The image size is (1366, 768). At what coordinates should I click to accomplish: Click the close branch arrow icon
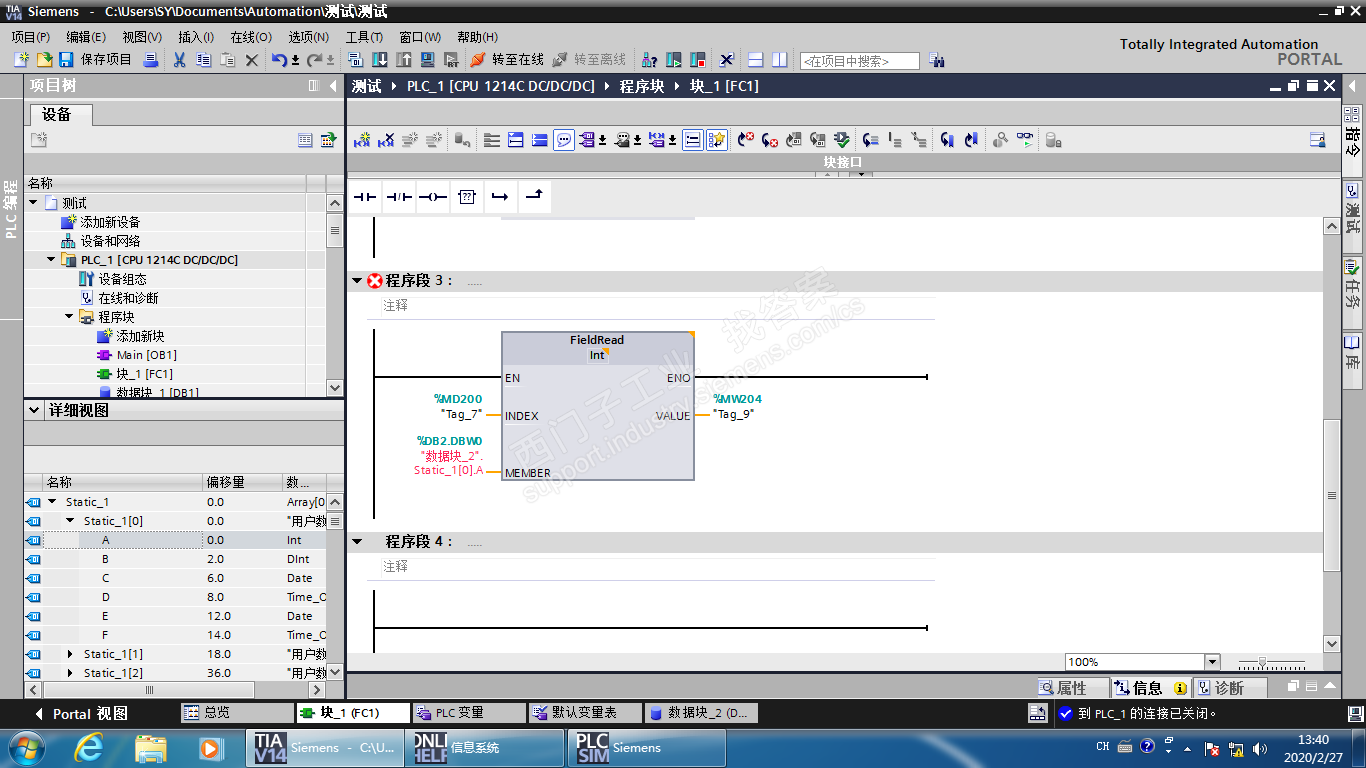coord(534,197)
